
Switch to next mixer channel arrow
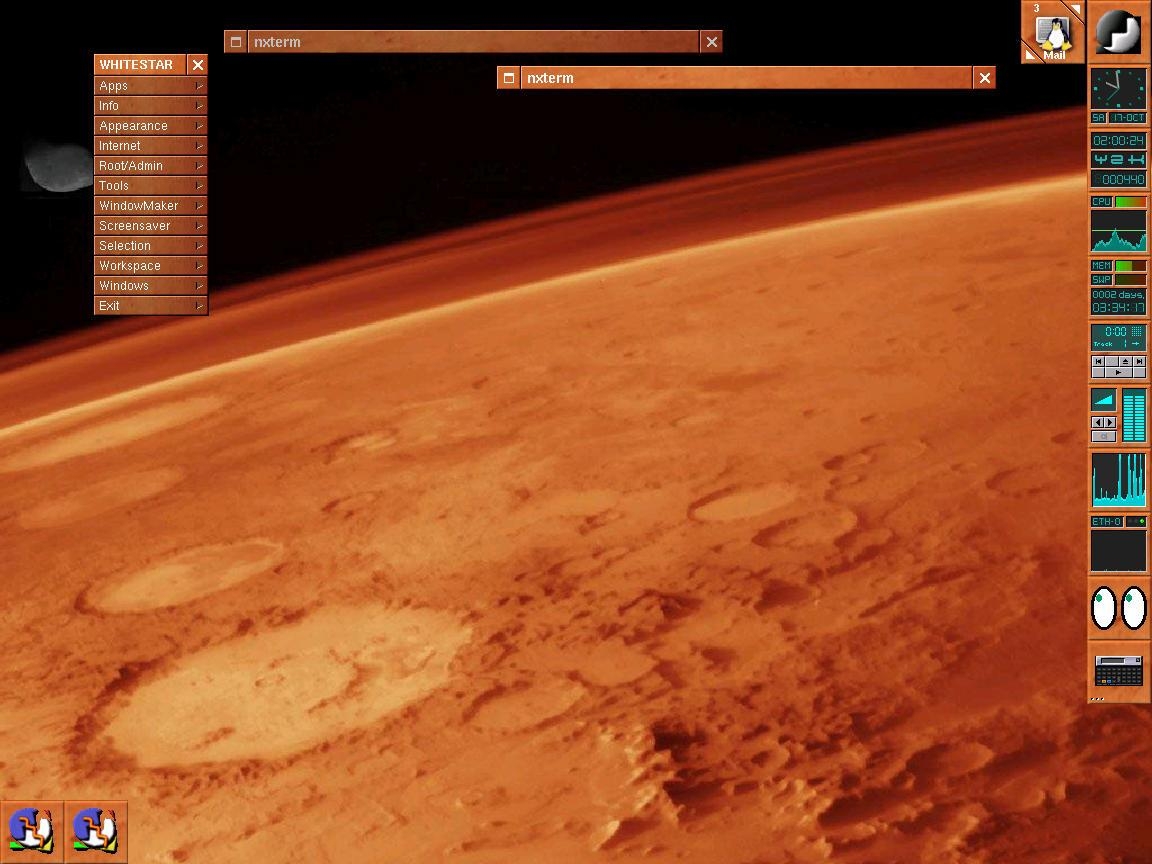[1109, 422]
